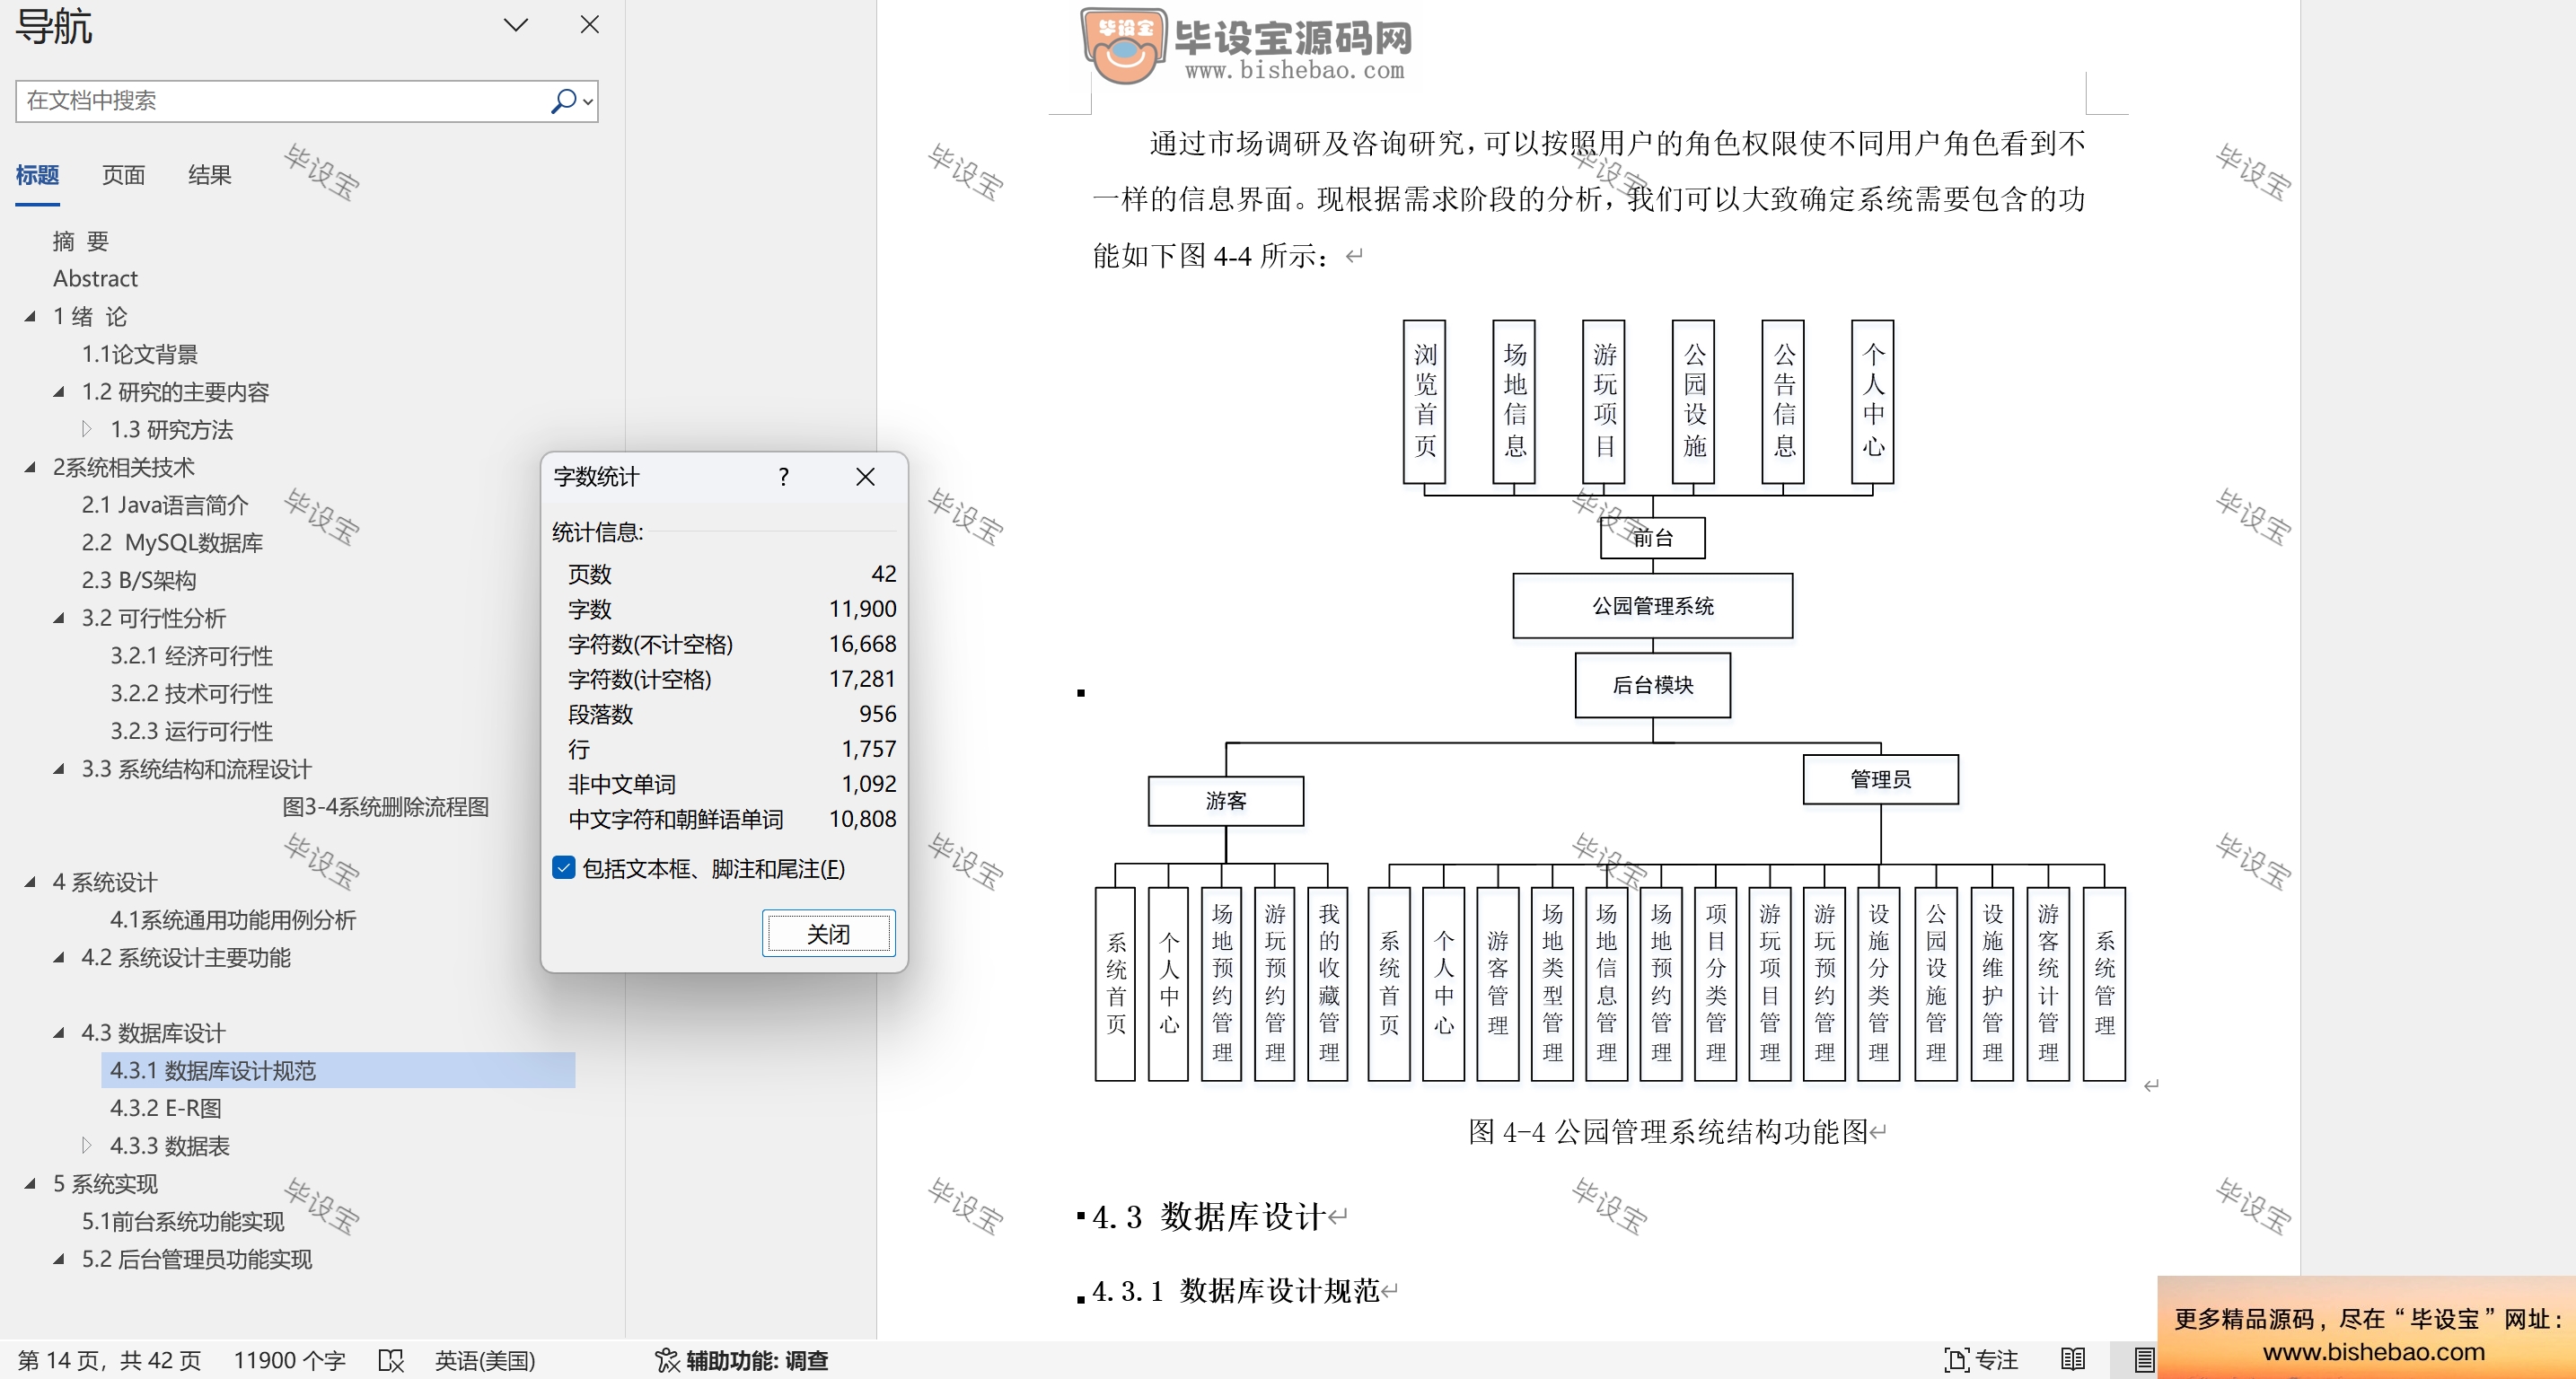
Task: Collapse the 4.2 系统设计主要功能 heading
Action: click(59, 957)
